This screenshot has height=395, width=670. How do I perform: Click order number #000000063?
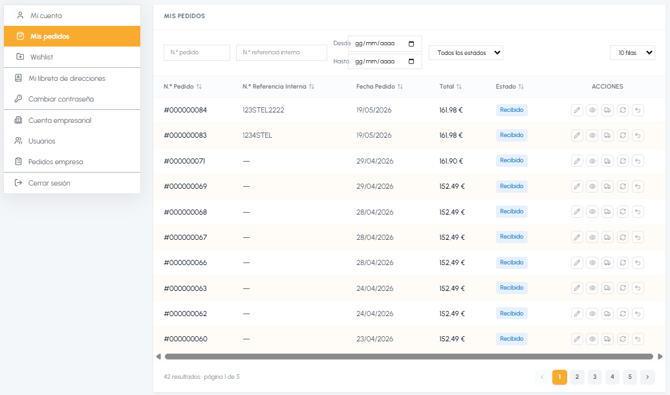[x=185, y=289]
